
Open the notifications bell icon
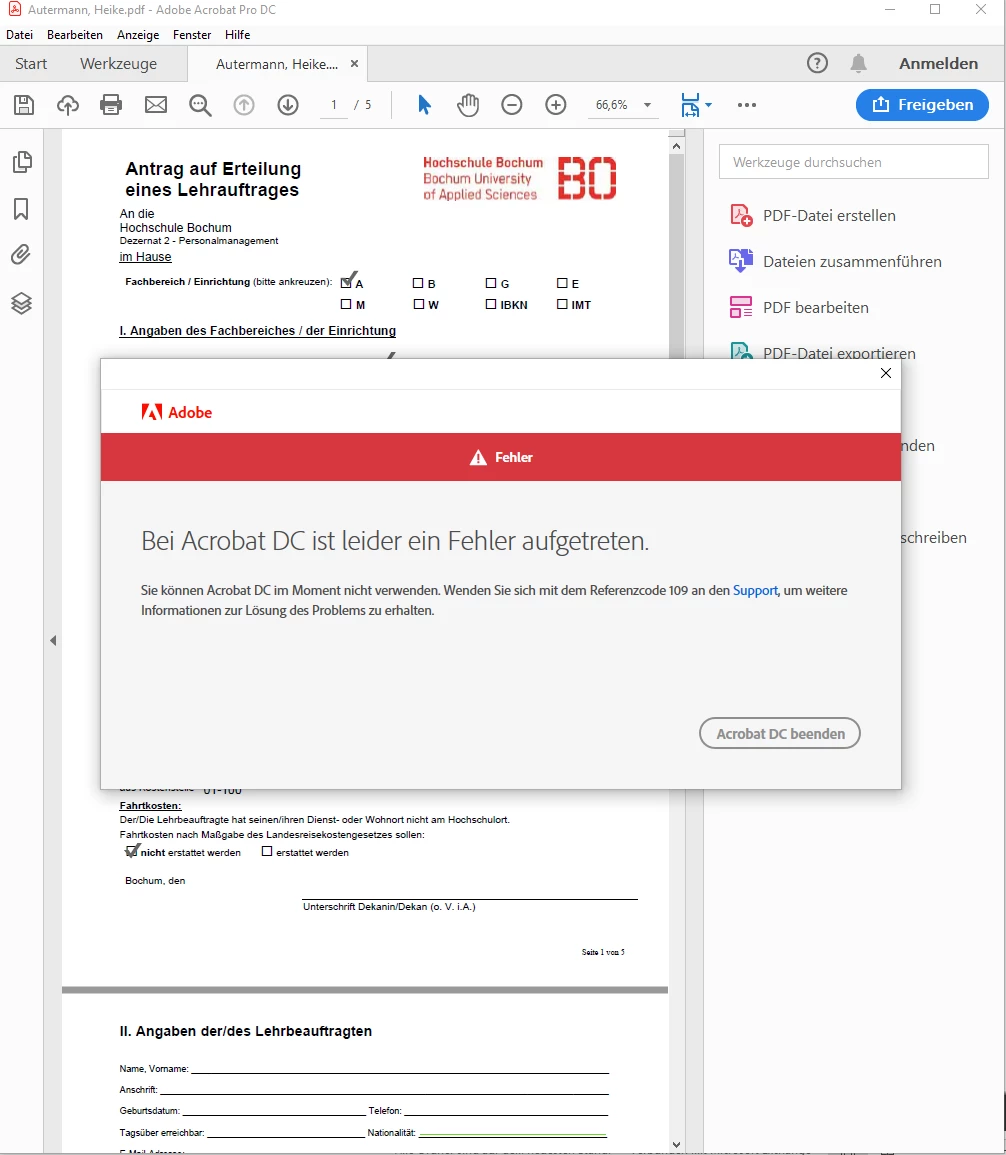(x=859, y=63)
